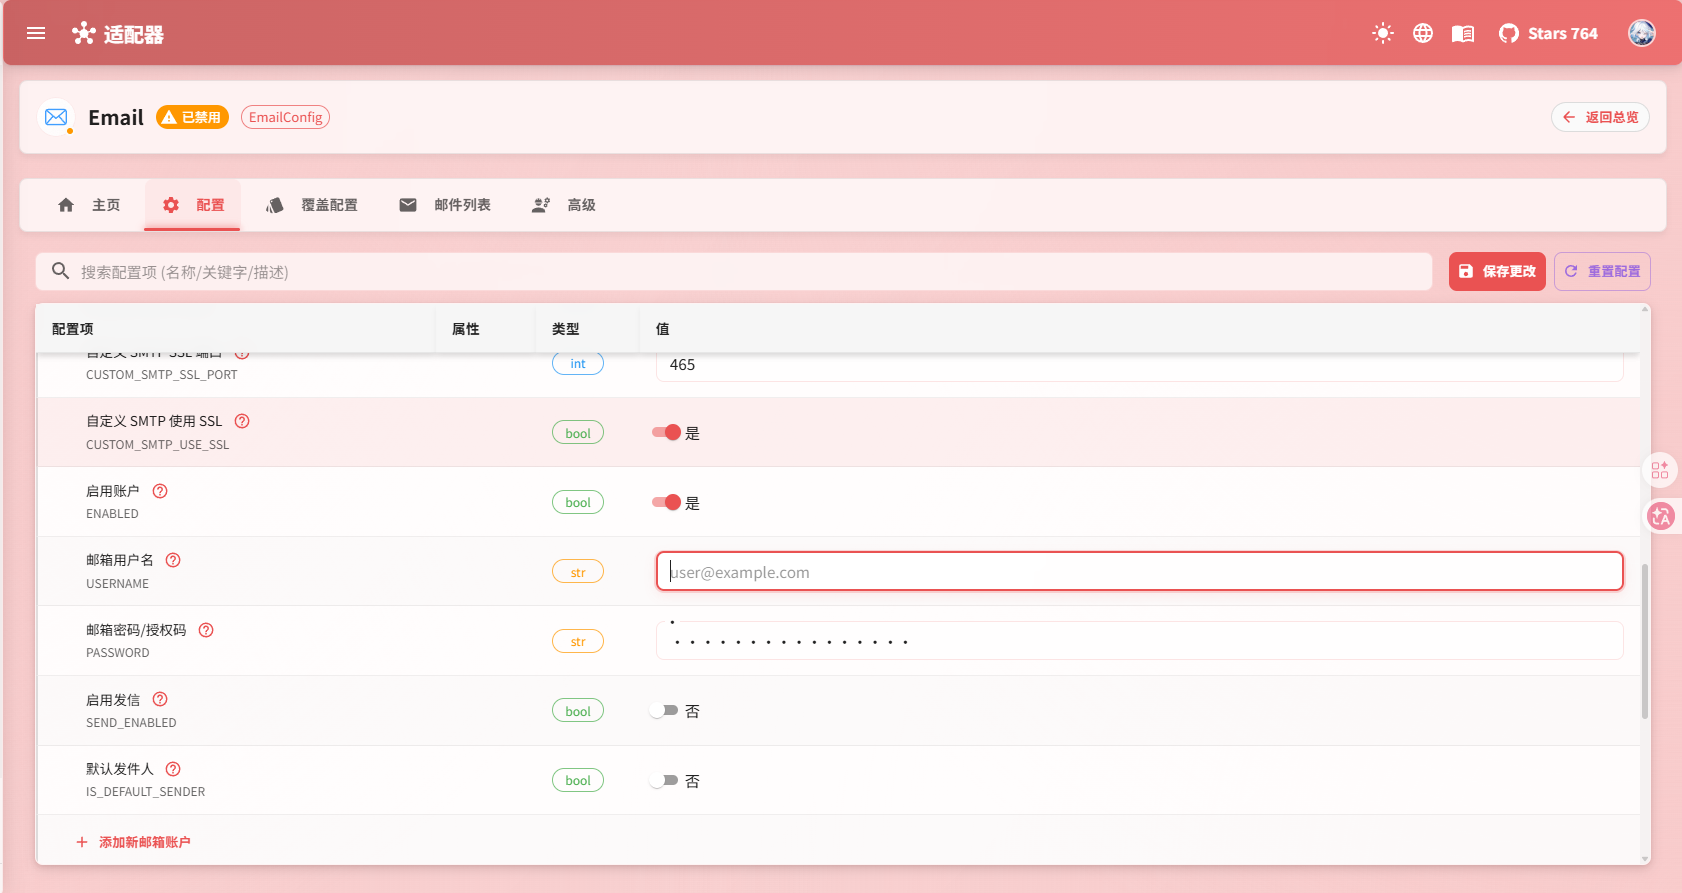The width and height of the screenshot is (1682, 893).
Task: Open the 邮件列表 tab
Action: tap(445, 205)
